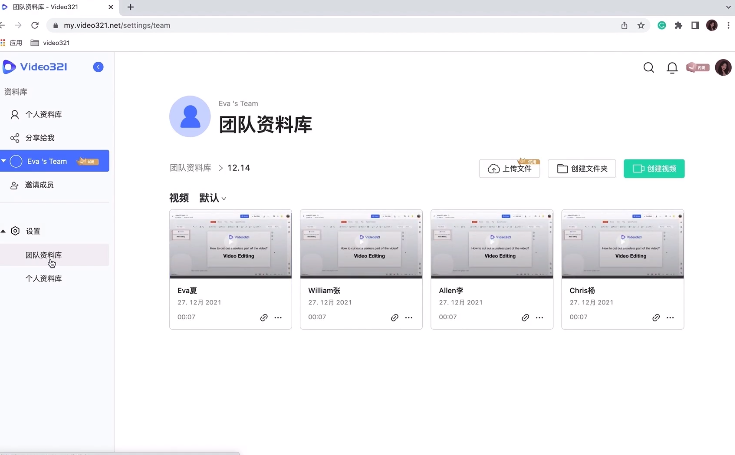Click 创建文件夹 create folder button
This screenshot has width=735, height=455.
[x=582, y=169]
